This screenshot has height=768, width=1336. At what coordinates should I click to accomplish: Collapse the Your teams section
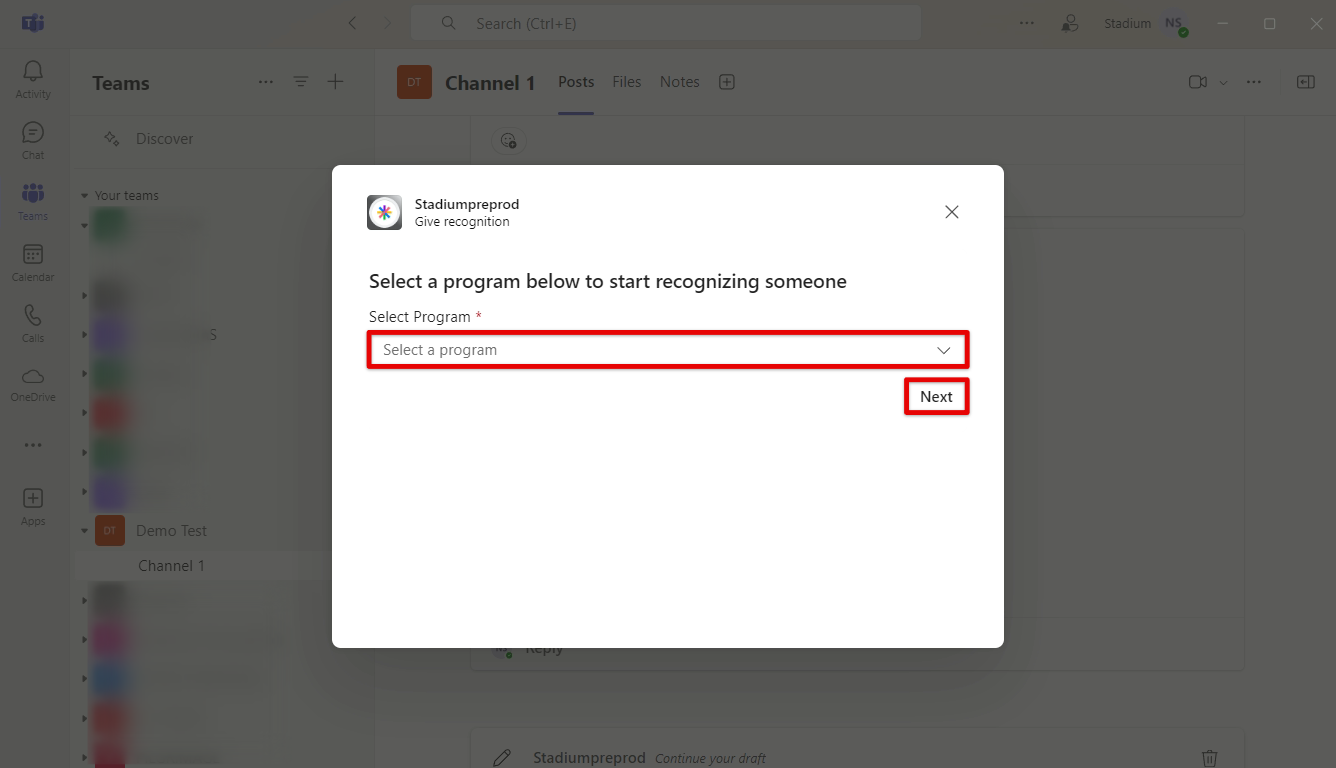[85, 196]
